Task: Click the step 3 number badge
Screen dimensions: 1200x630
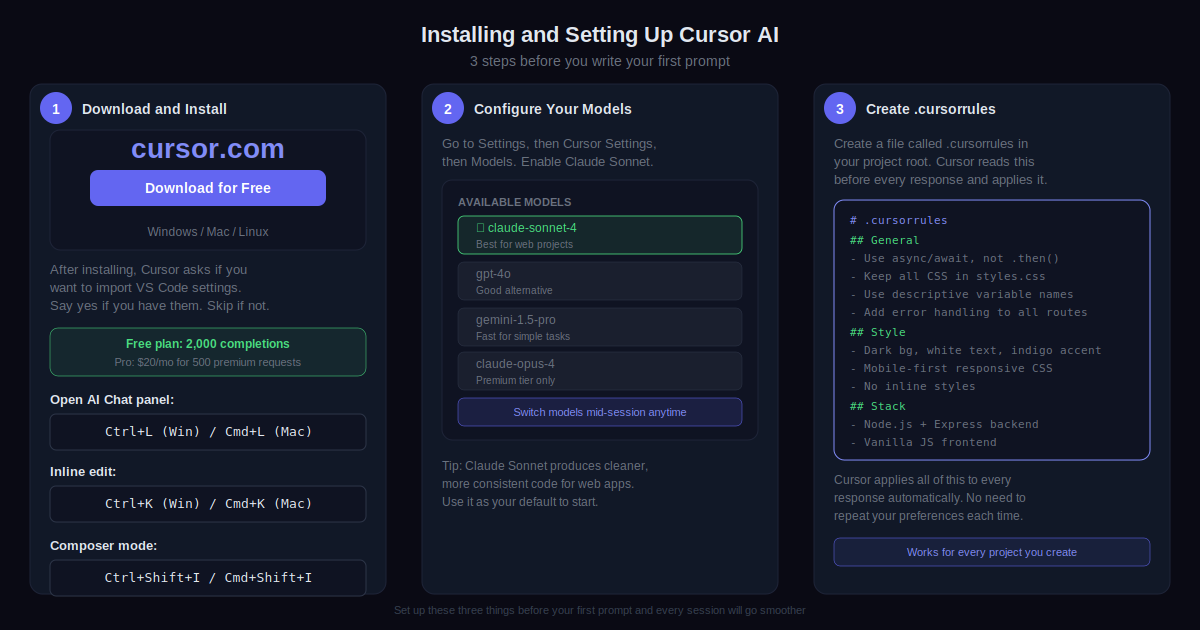Action: tap(840, 108)
